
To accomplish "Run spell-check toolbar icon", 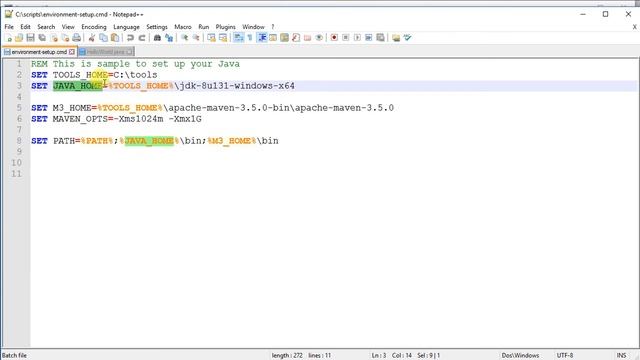I will pyautogui.click(x=407, y=38).
